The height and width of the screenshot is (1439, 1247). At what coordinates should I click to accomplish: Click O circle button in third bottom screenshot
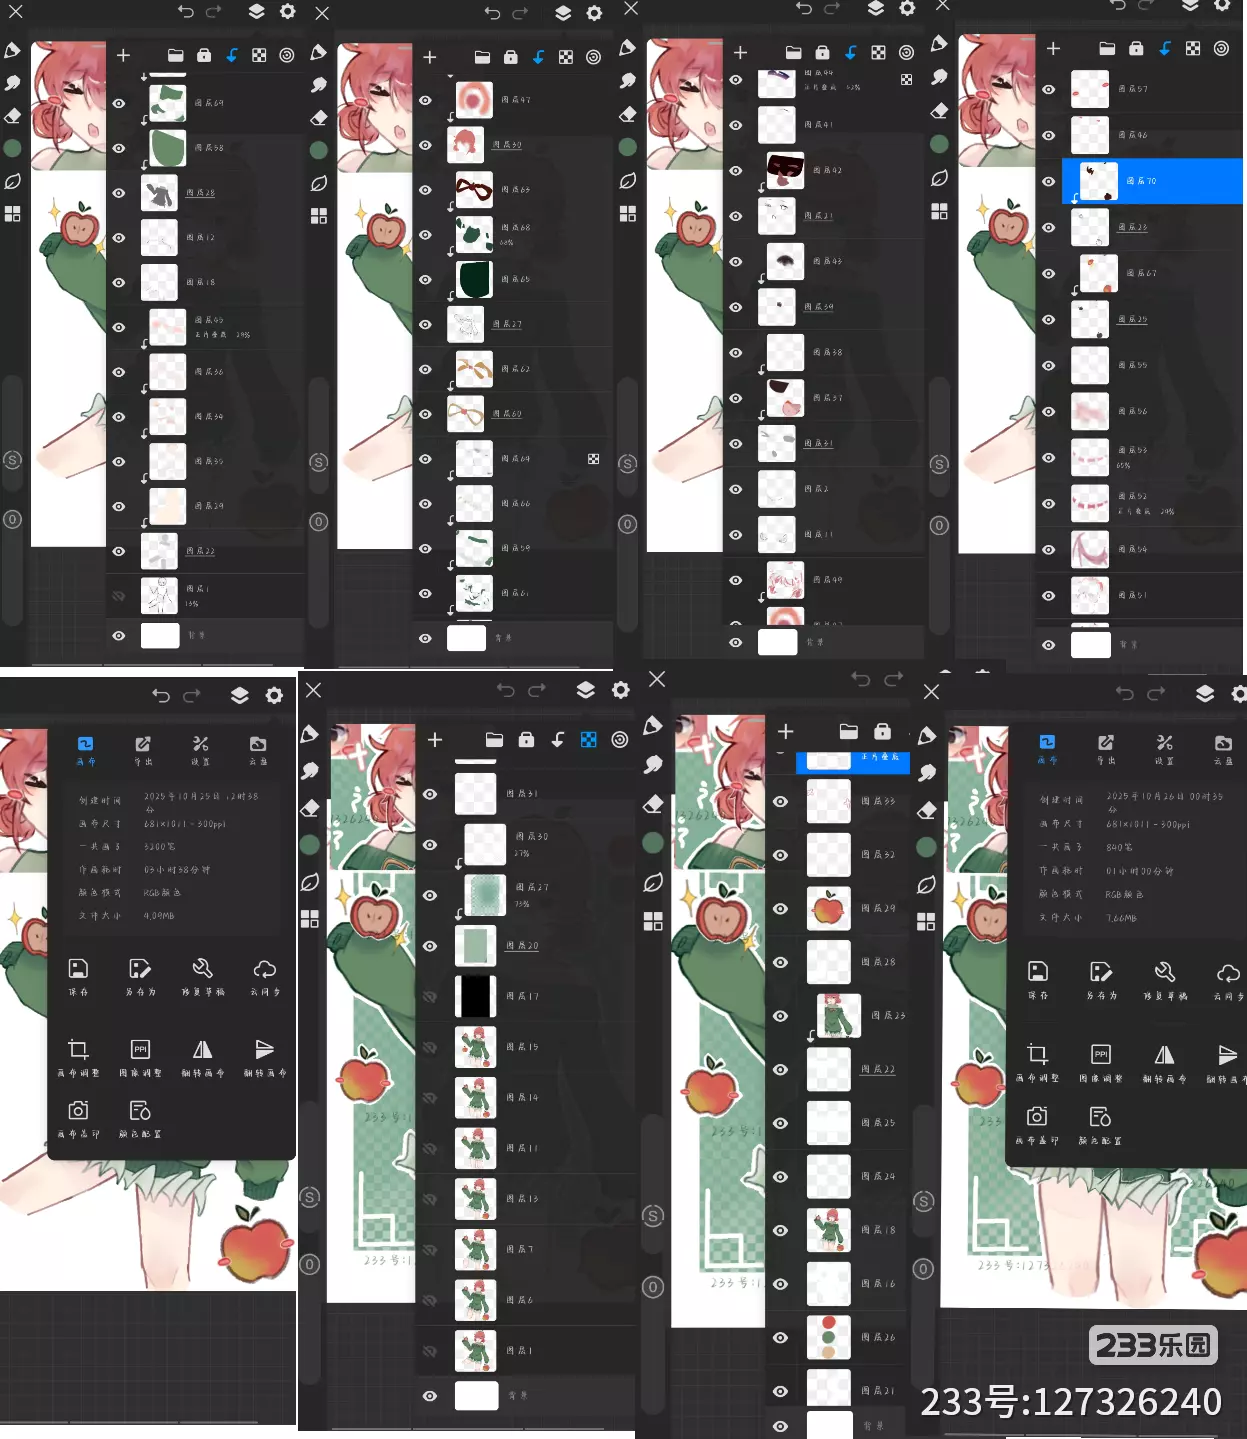pyautogui.click(x=653, y=1287)
